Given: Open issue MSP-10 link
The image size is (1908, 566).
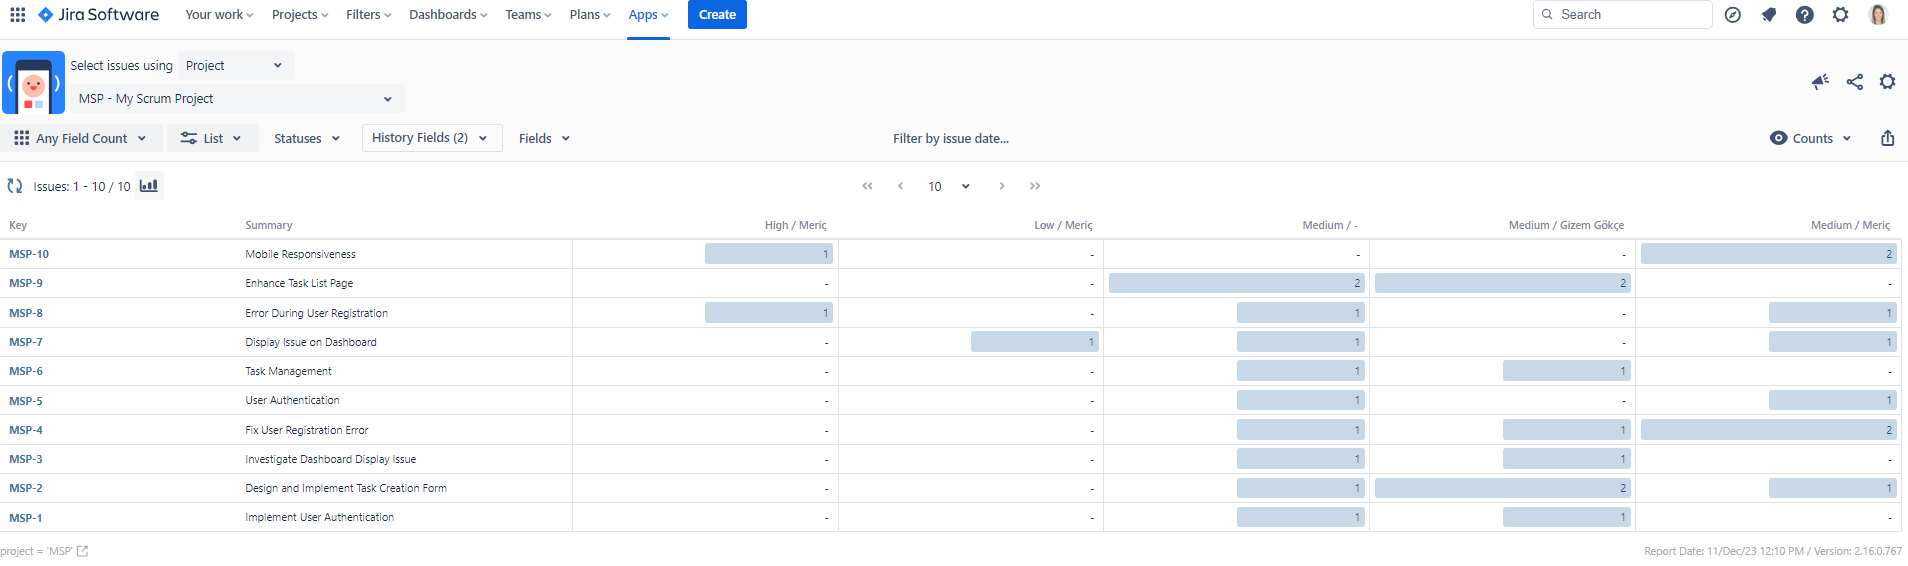Looking at the screenshot, I should [x=29, y=254].
